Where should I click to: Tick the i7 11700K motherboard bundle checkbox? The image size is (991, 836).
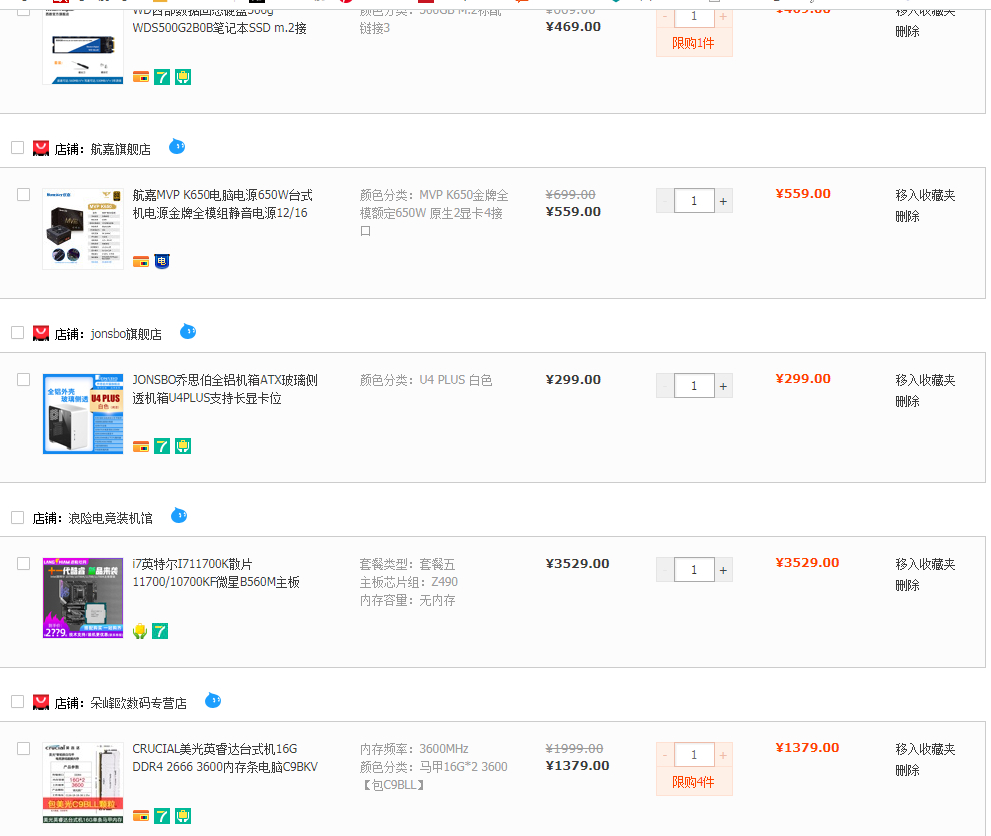pos(23,564)
